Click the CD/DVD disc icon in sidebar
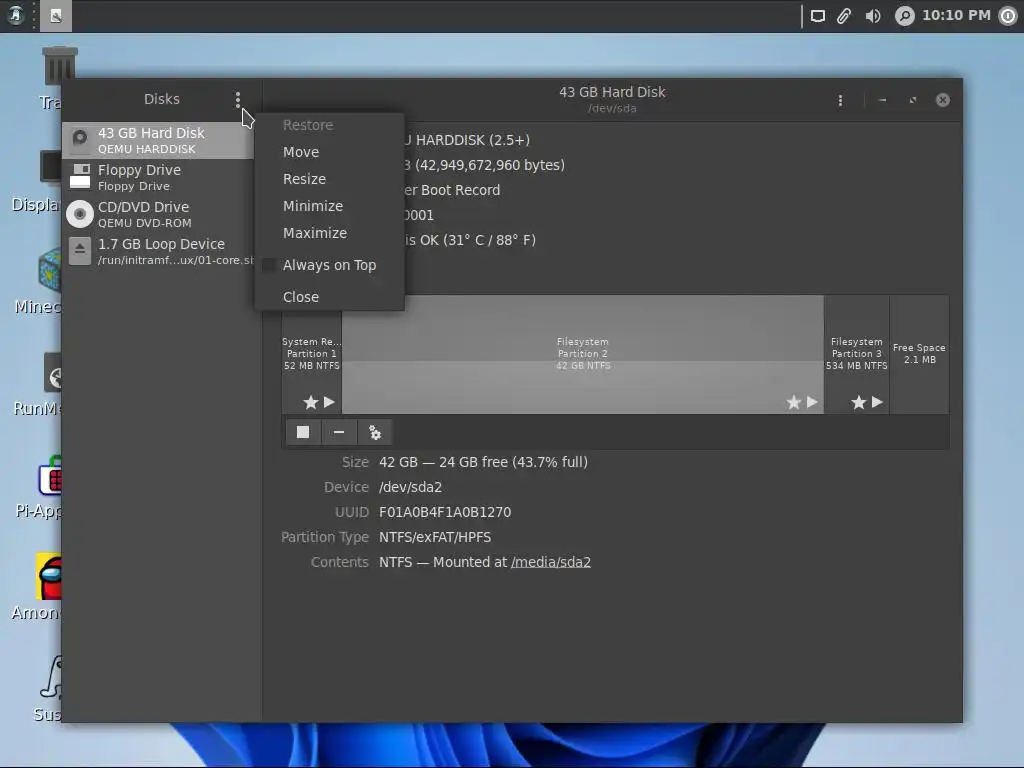This screenshot has height=768, width=1024. pyautogui.click(x=80, y=214)
